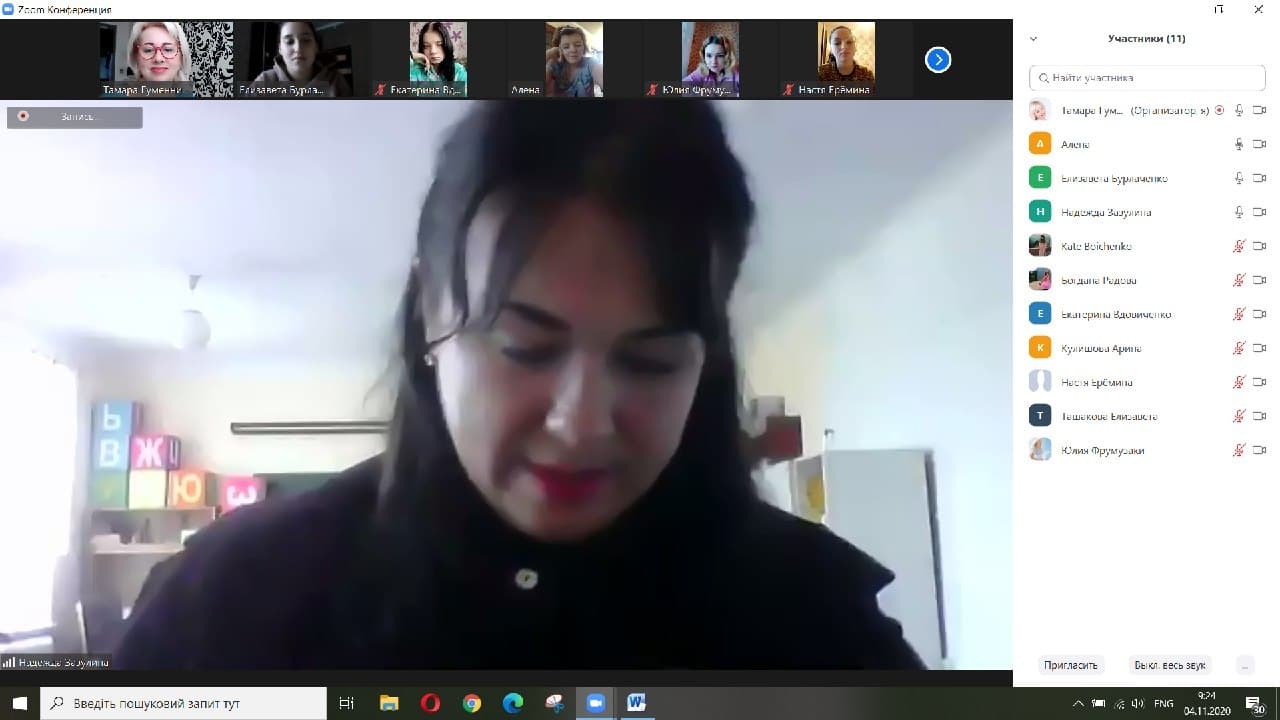Toggle microphone for Тамара (Организатор)
1280x720 pixels.
[1239, 111]
